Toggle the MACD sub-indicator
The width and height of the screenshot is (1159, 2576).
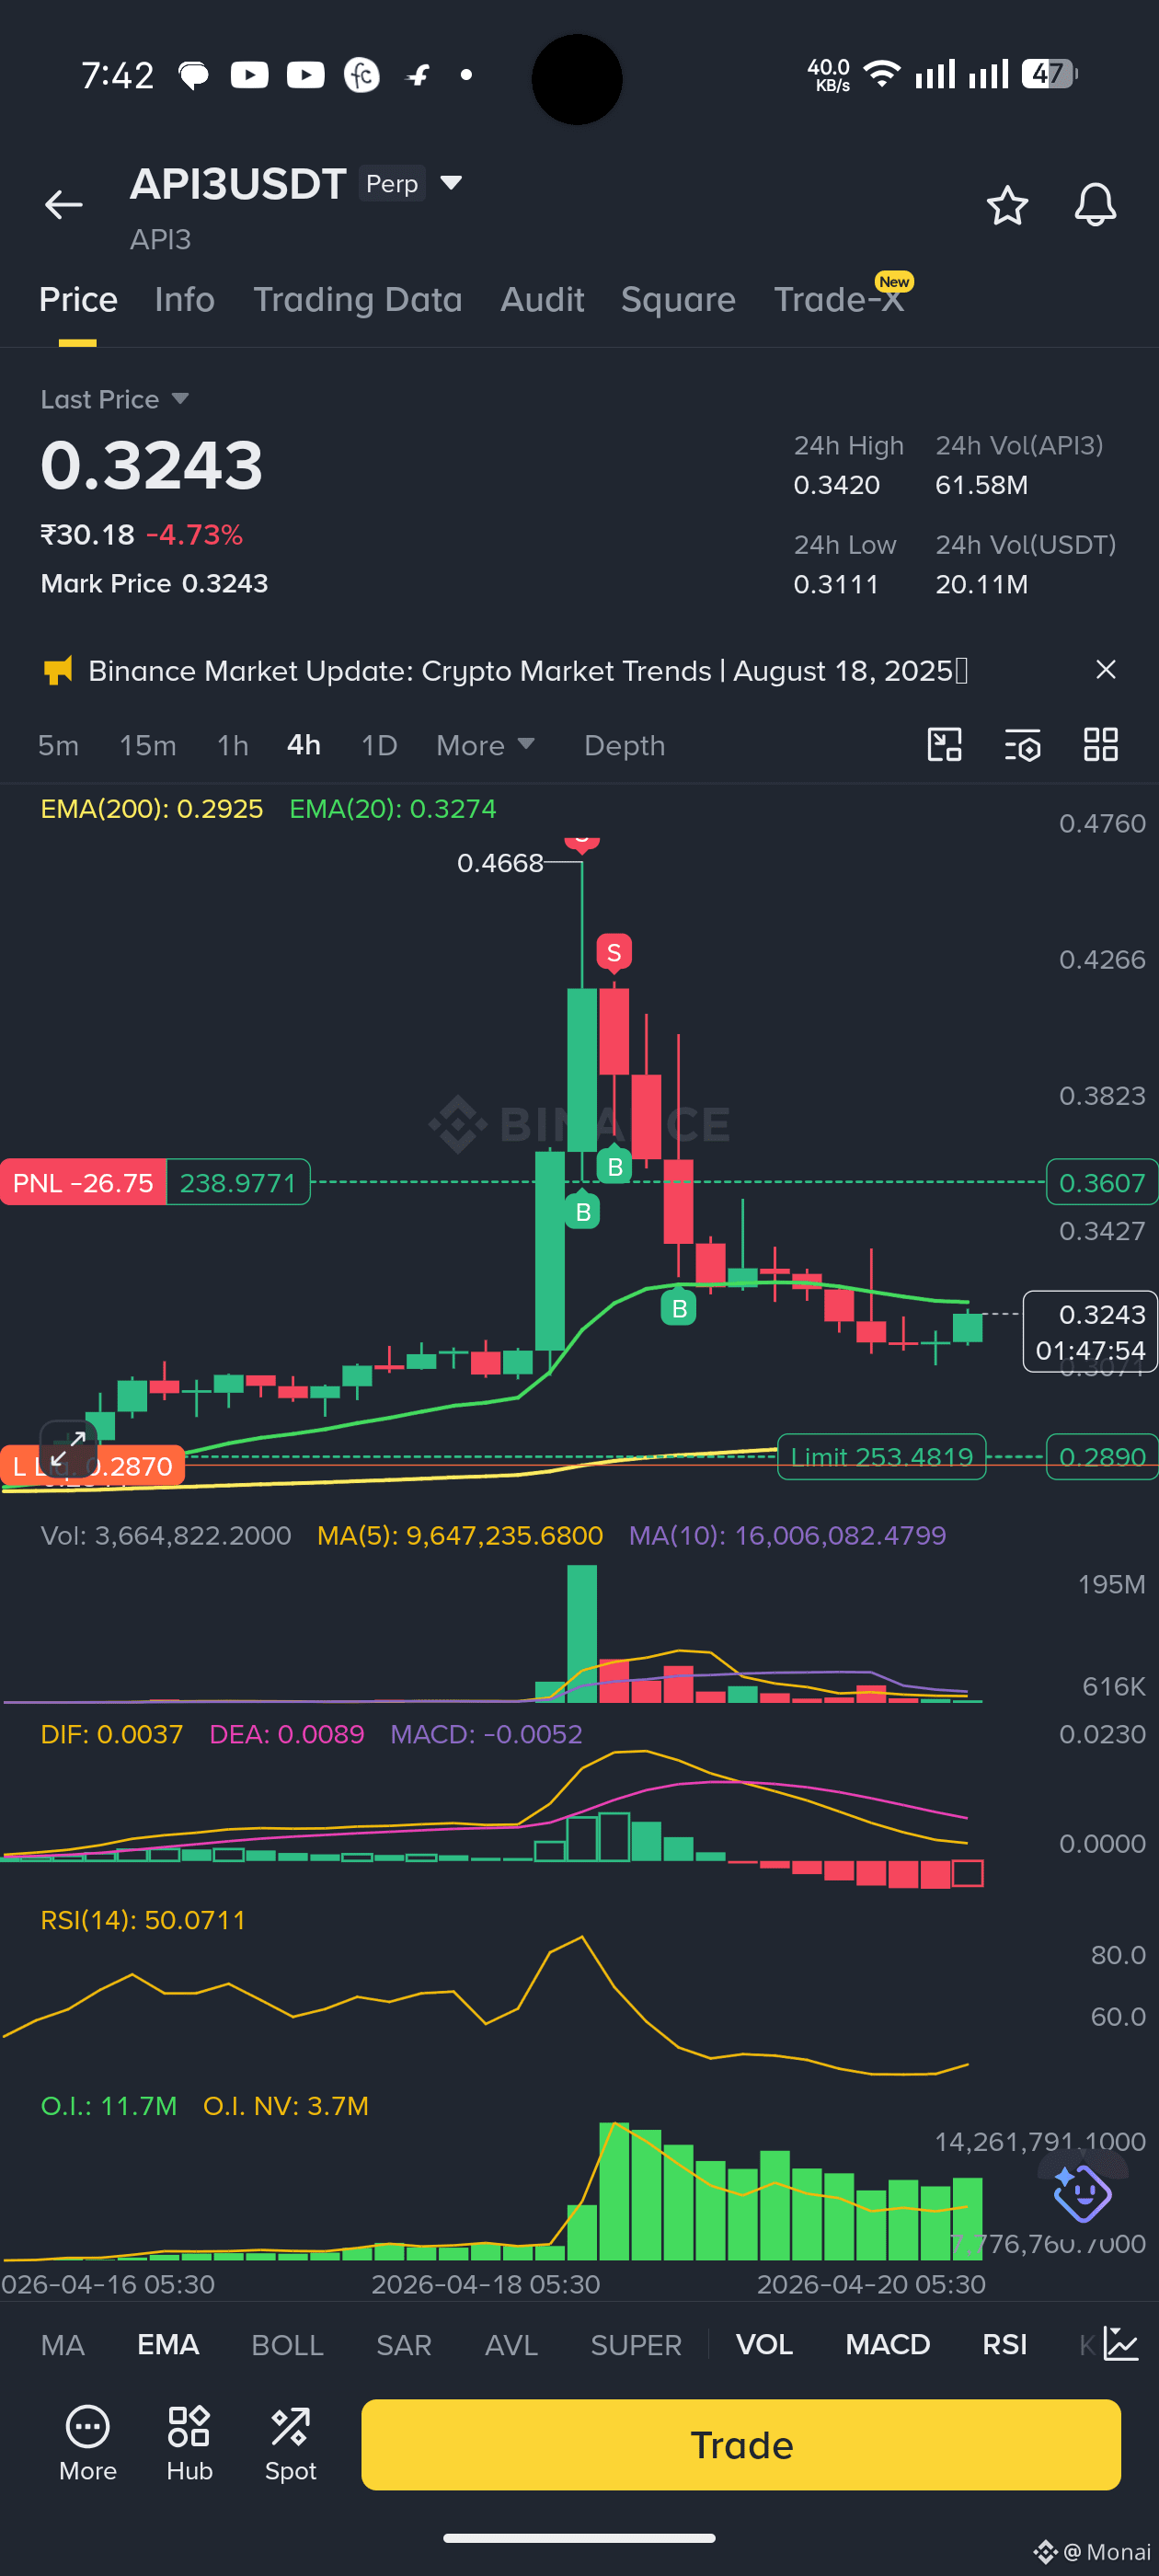[888, 2345]
